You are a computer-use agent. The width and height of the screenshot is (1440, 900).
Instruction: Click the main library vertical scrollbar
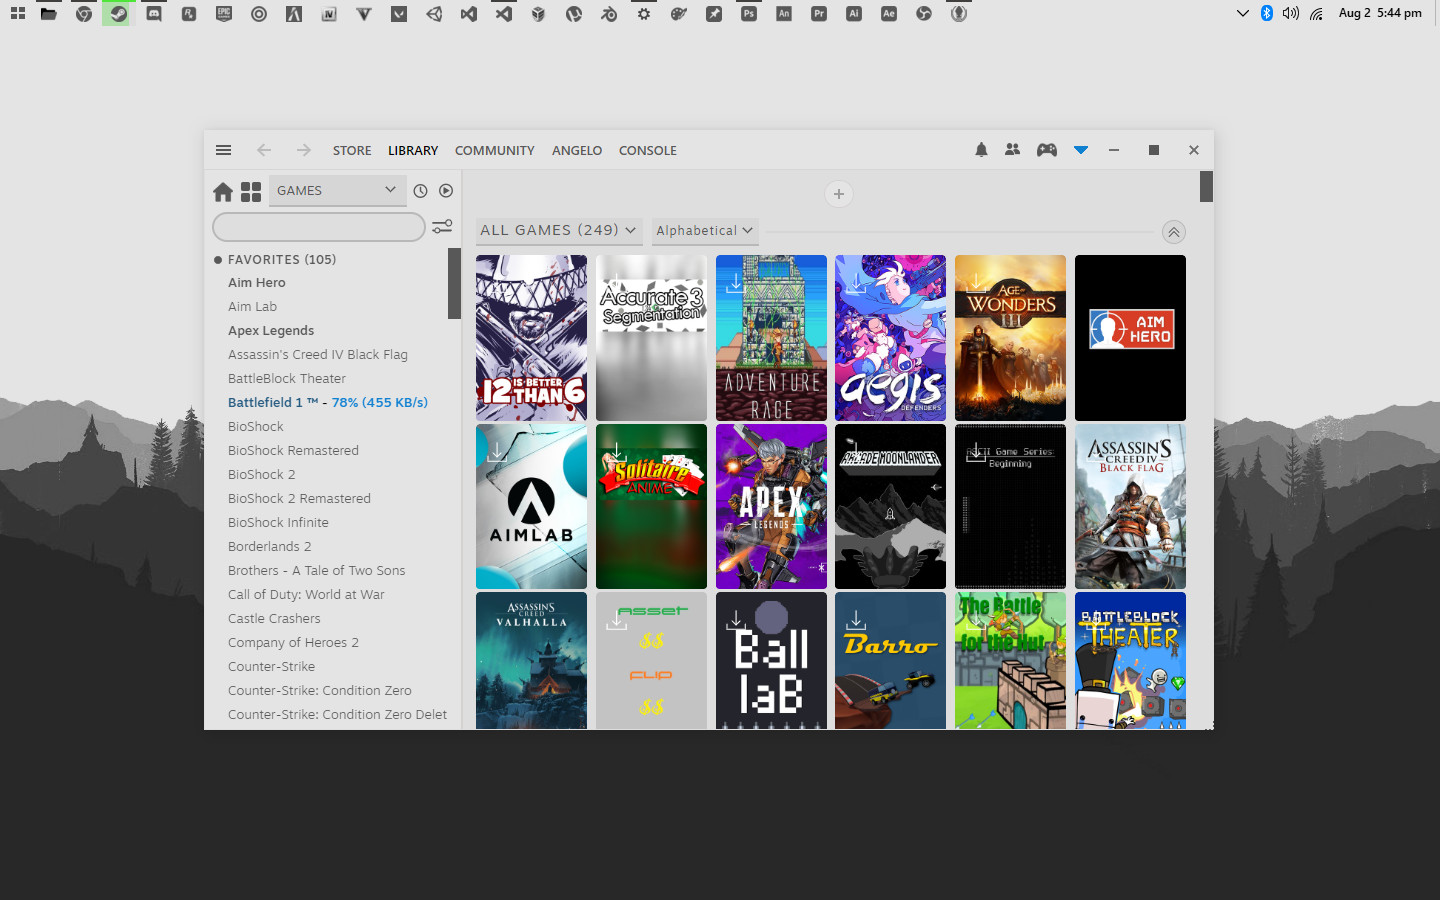coord(1206,186)
